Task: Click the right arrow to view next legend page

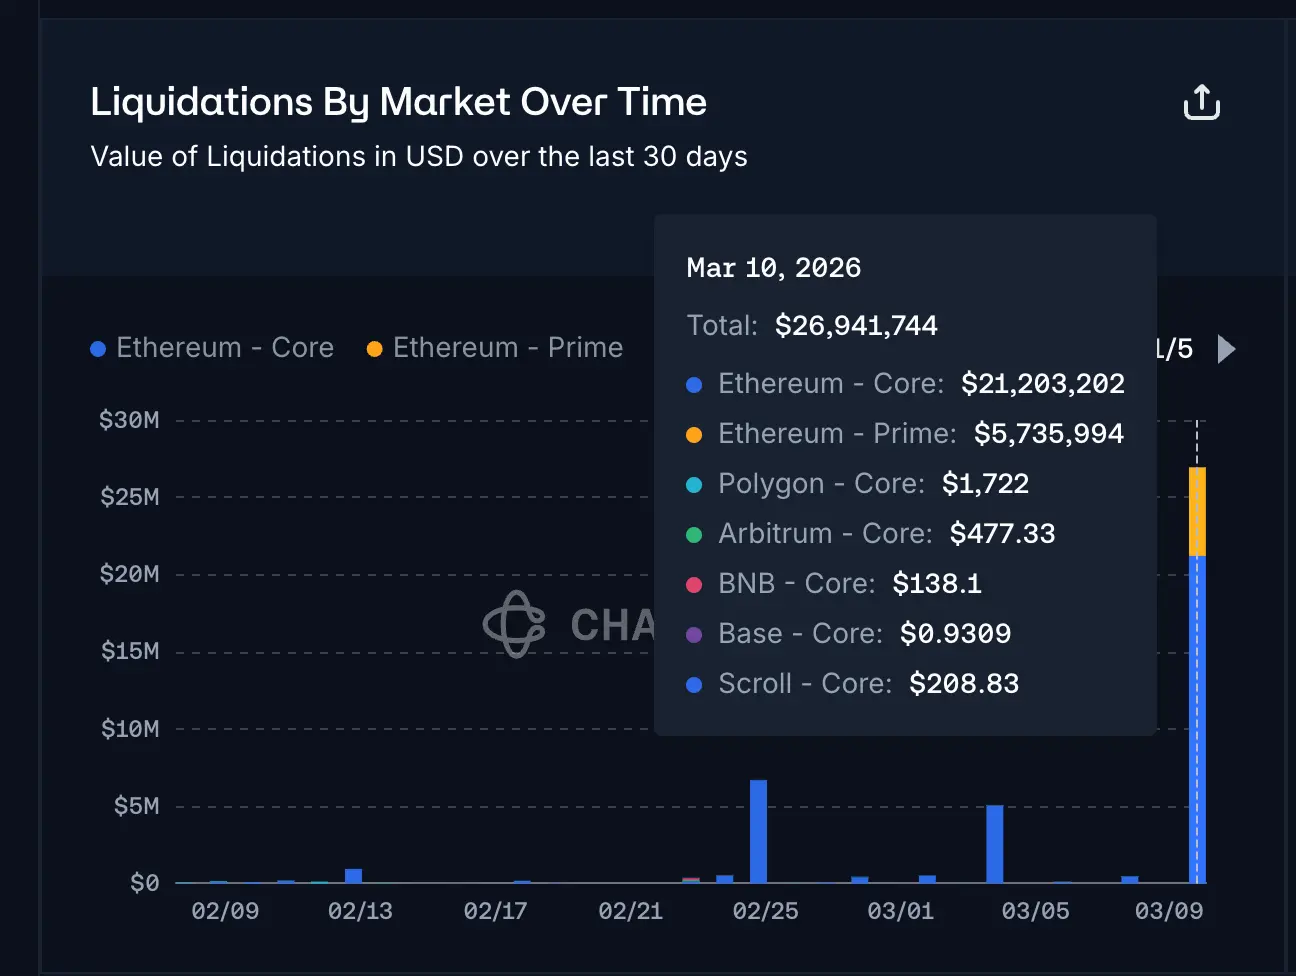Action: pyautogui.click(x=1226, y=348)
